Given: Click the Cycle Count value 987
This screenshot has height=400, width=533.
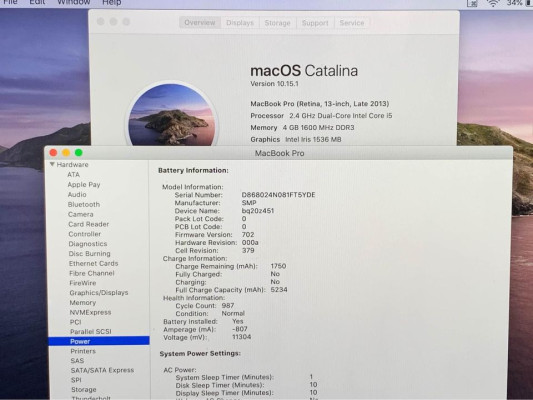Looking at the screenshot, I should 228,306.
